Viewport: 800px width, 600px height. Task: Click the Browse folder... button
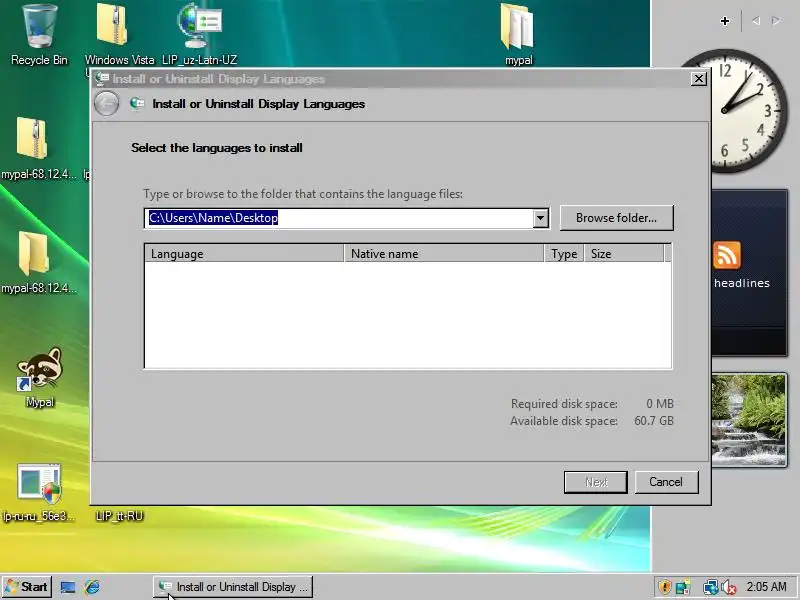point(616,218)
